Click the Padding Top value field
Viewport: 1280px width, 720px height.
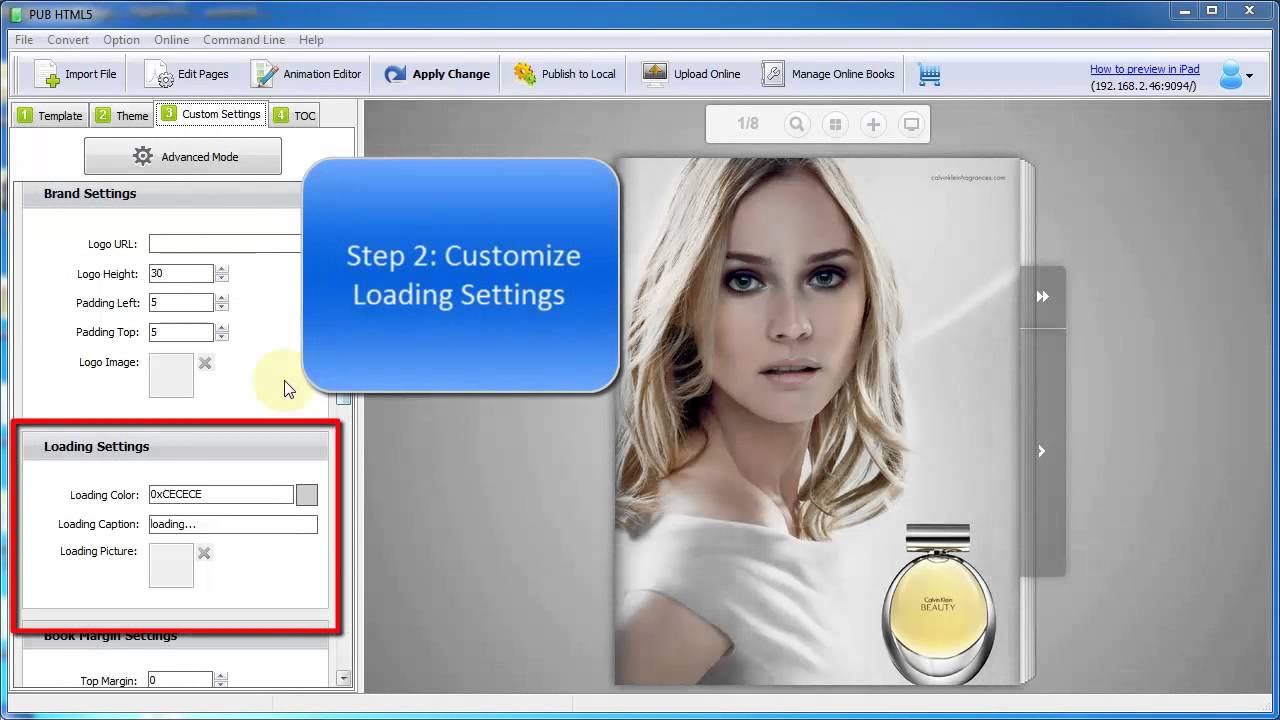click(x=181, y=332)
